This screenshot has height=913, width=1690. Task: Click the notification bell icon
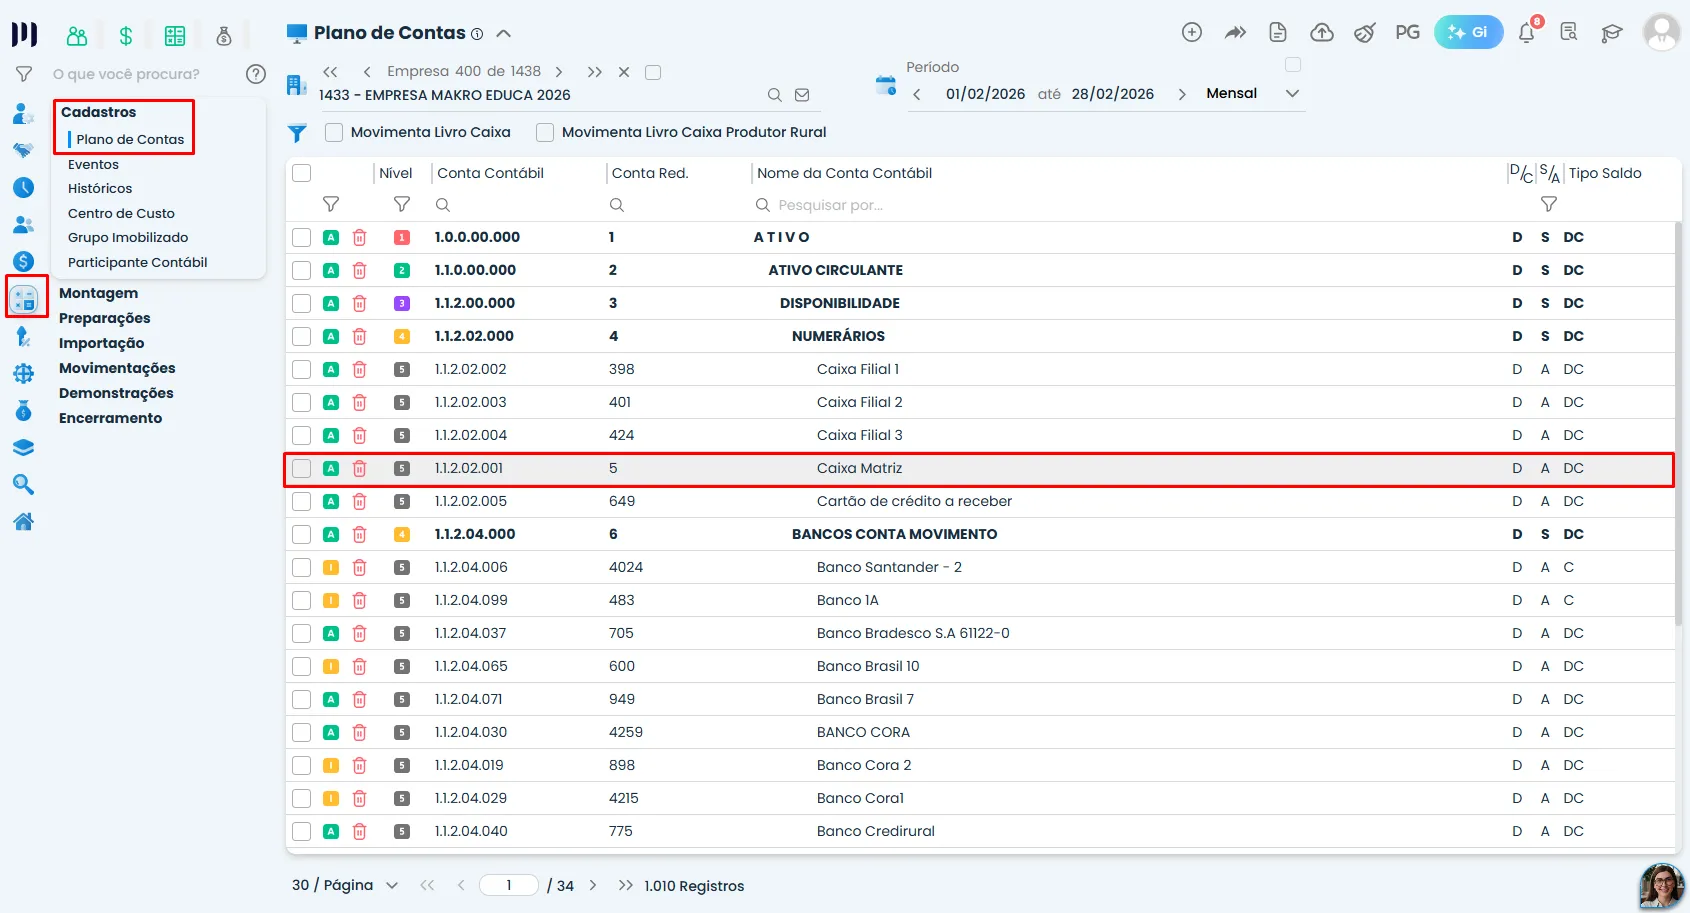tap(1526, 33)
